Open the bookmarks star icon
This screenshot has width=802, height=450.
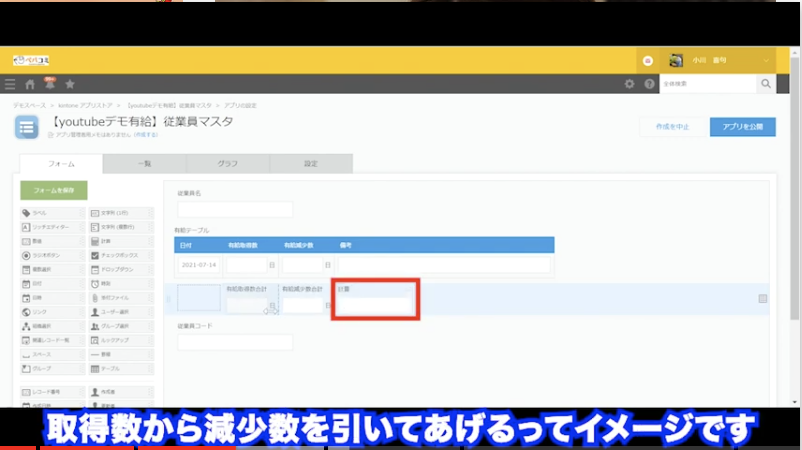pyautogui.click(x=69, y=84)
